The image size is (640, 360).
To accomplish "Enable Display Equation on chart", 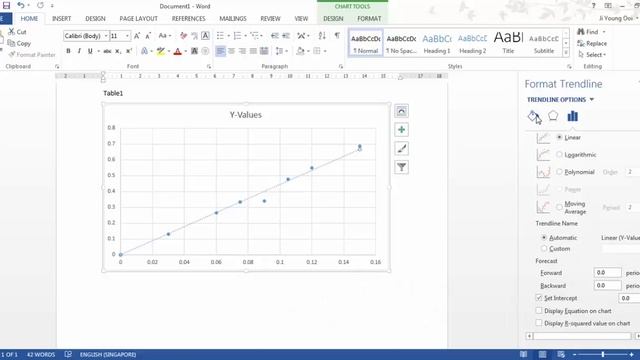I will tap(539, 311).
